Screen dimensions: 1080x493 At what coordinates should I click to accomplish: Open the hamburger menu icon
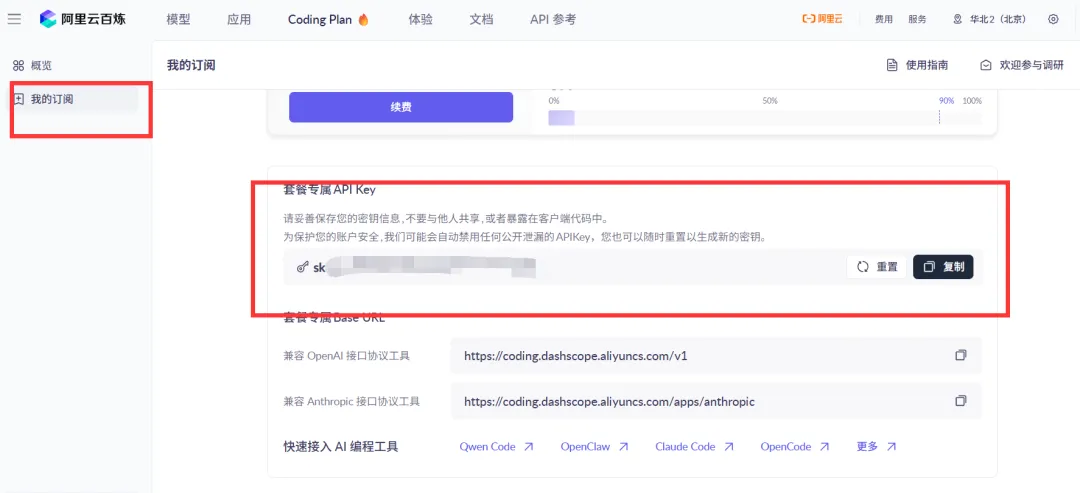coord(14,19)
